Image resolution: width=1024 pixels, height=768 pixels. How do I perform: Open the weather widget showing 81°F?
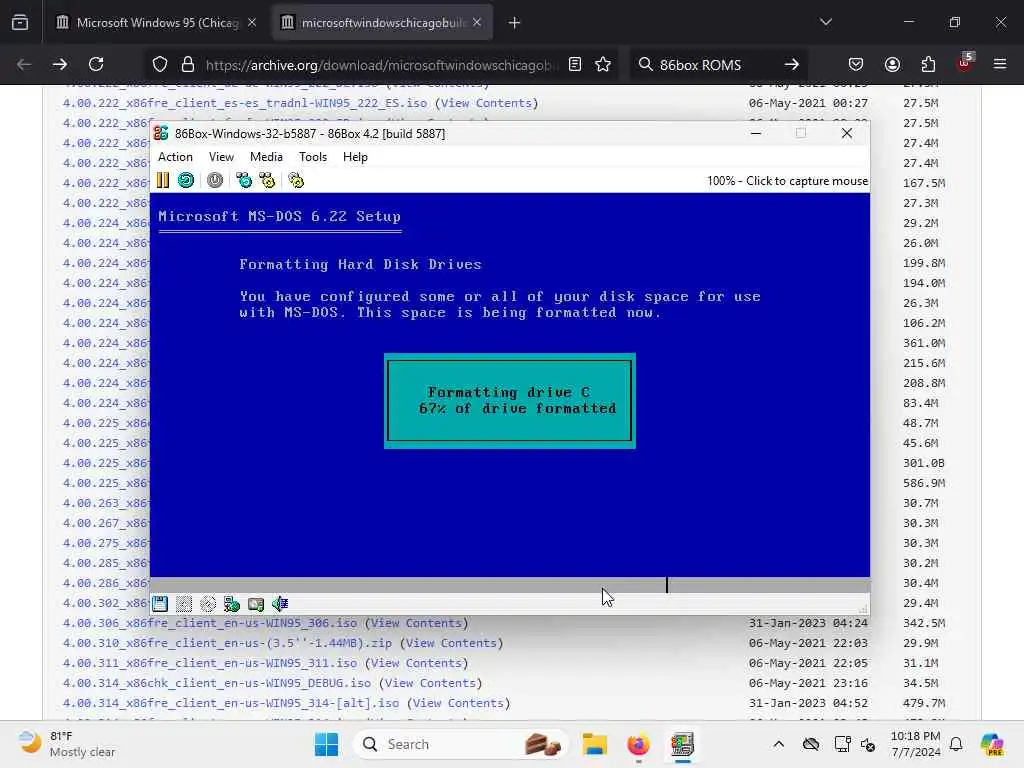[67, 744]
